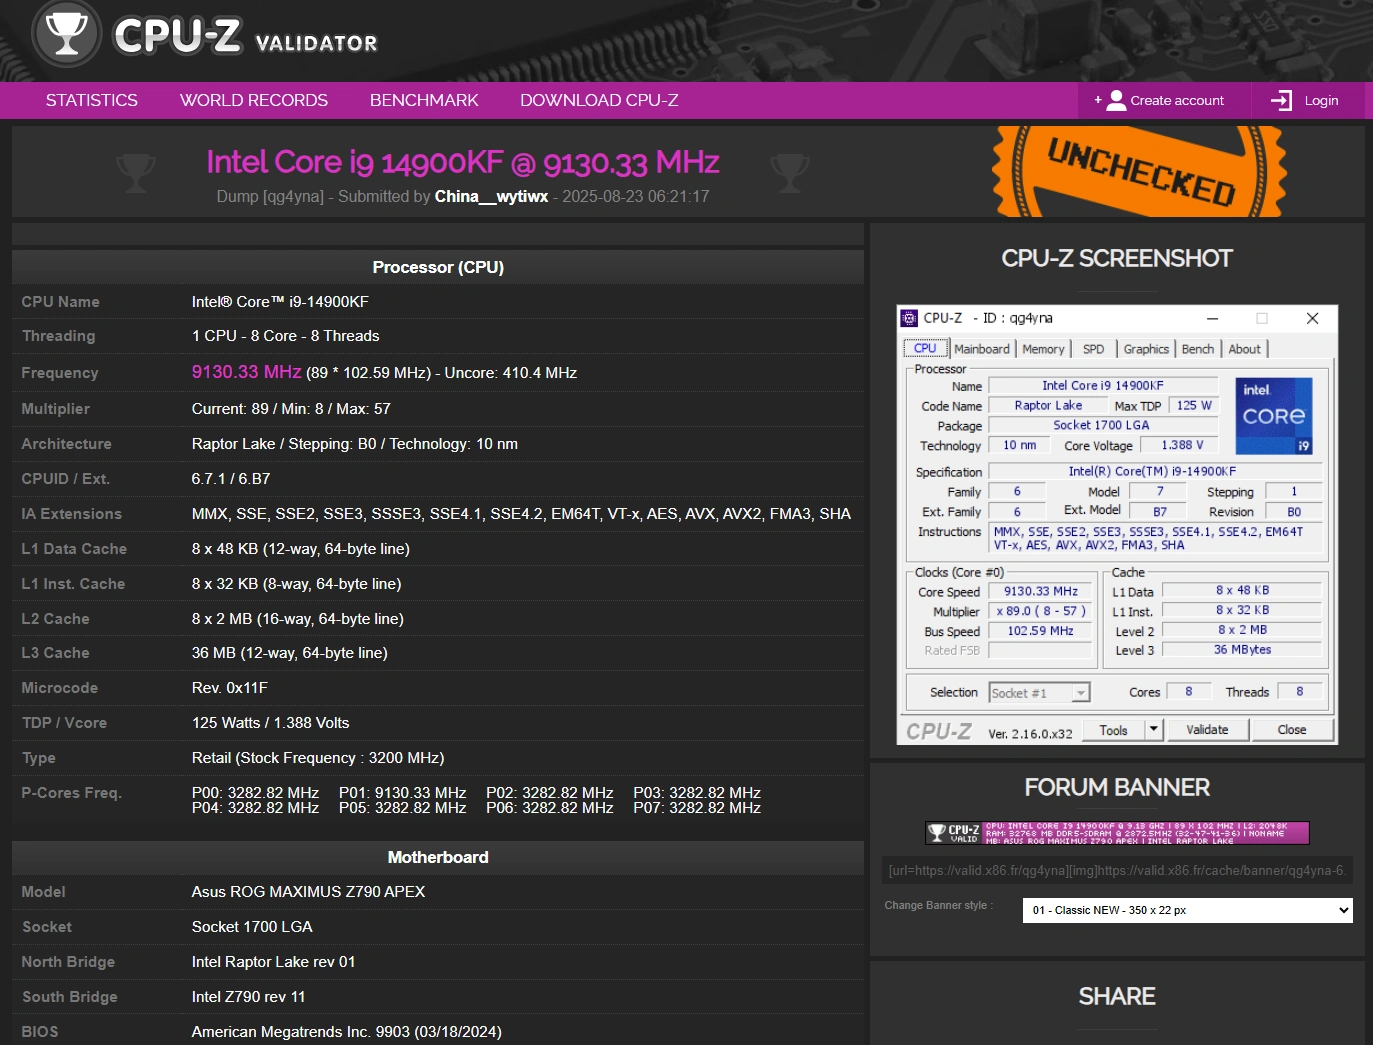
Task: Click the Validate button
Action: click(1207, 730)
